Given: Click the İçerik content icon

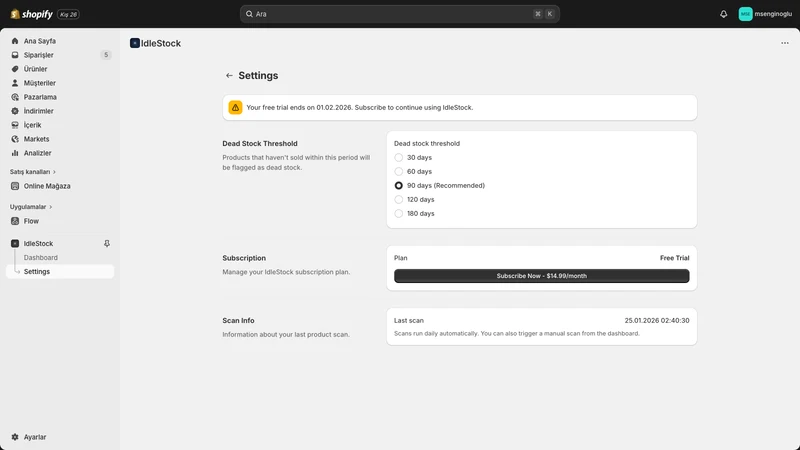Looking at the screenshot, I should pyautogui.click(x=15, y=125).
